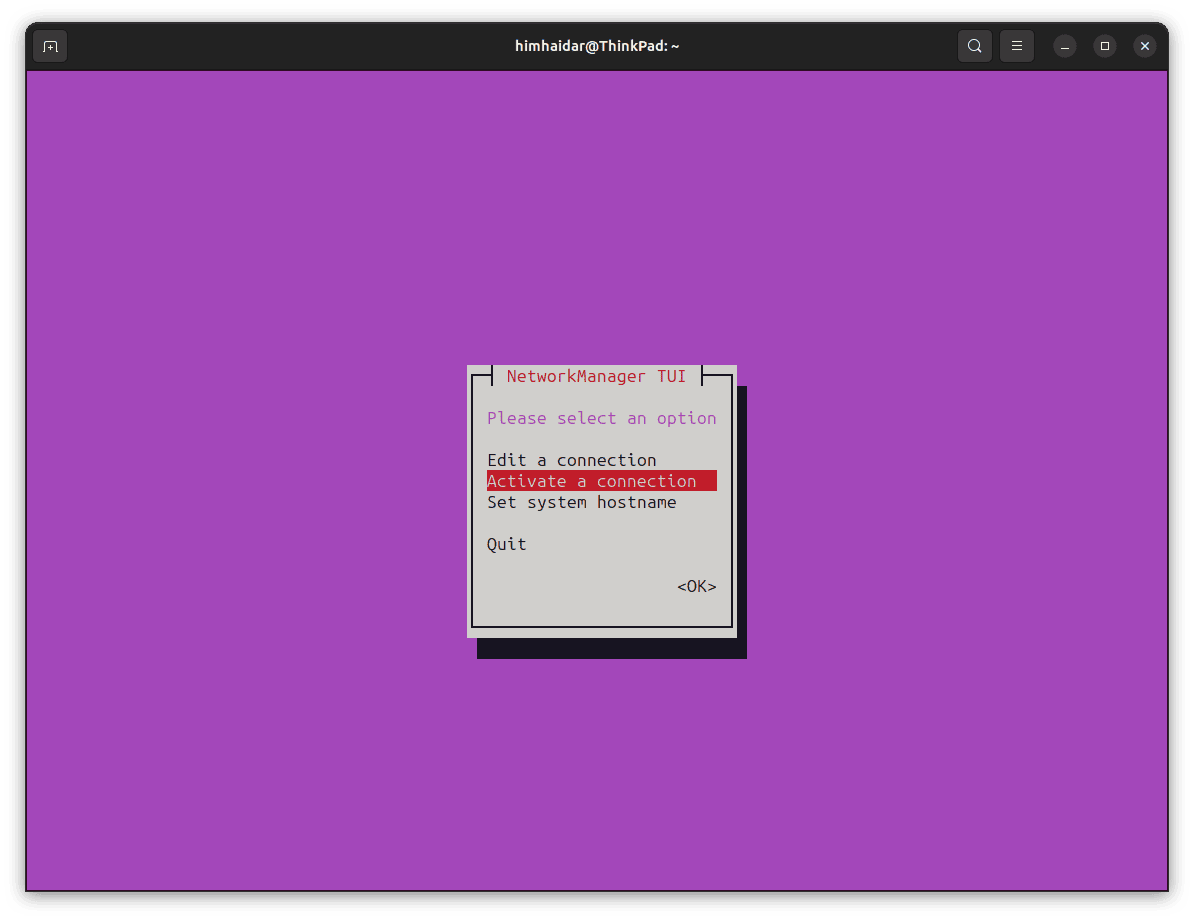This screenshot has height=920, width=1194.
Task: Select the highlighted "Activate a connection" entry
Action: [591, 480]
